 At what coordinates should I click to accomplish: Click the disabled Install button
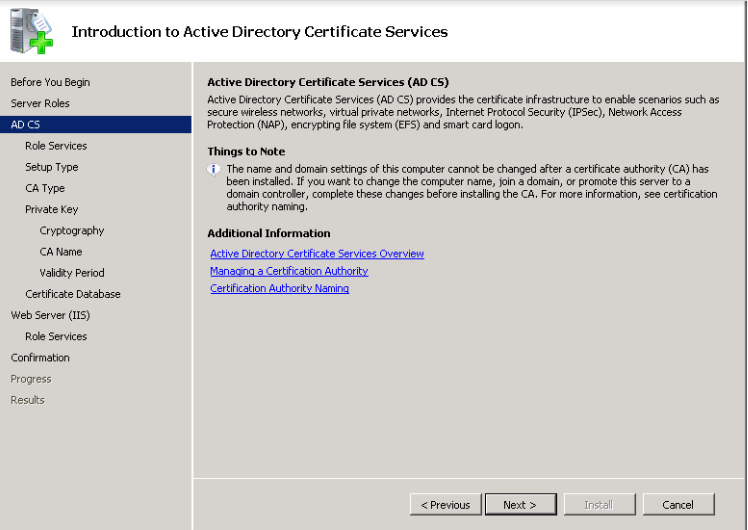pos(599,504)
